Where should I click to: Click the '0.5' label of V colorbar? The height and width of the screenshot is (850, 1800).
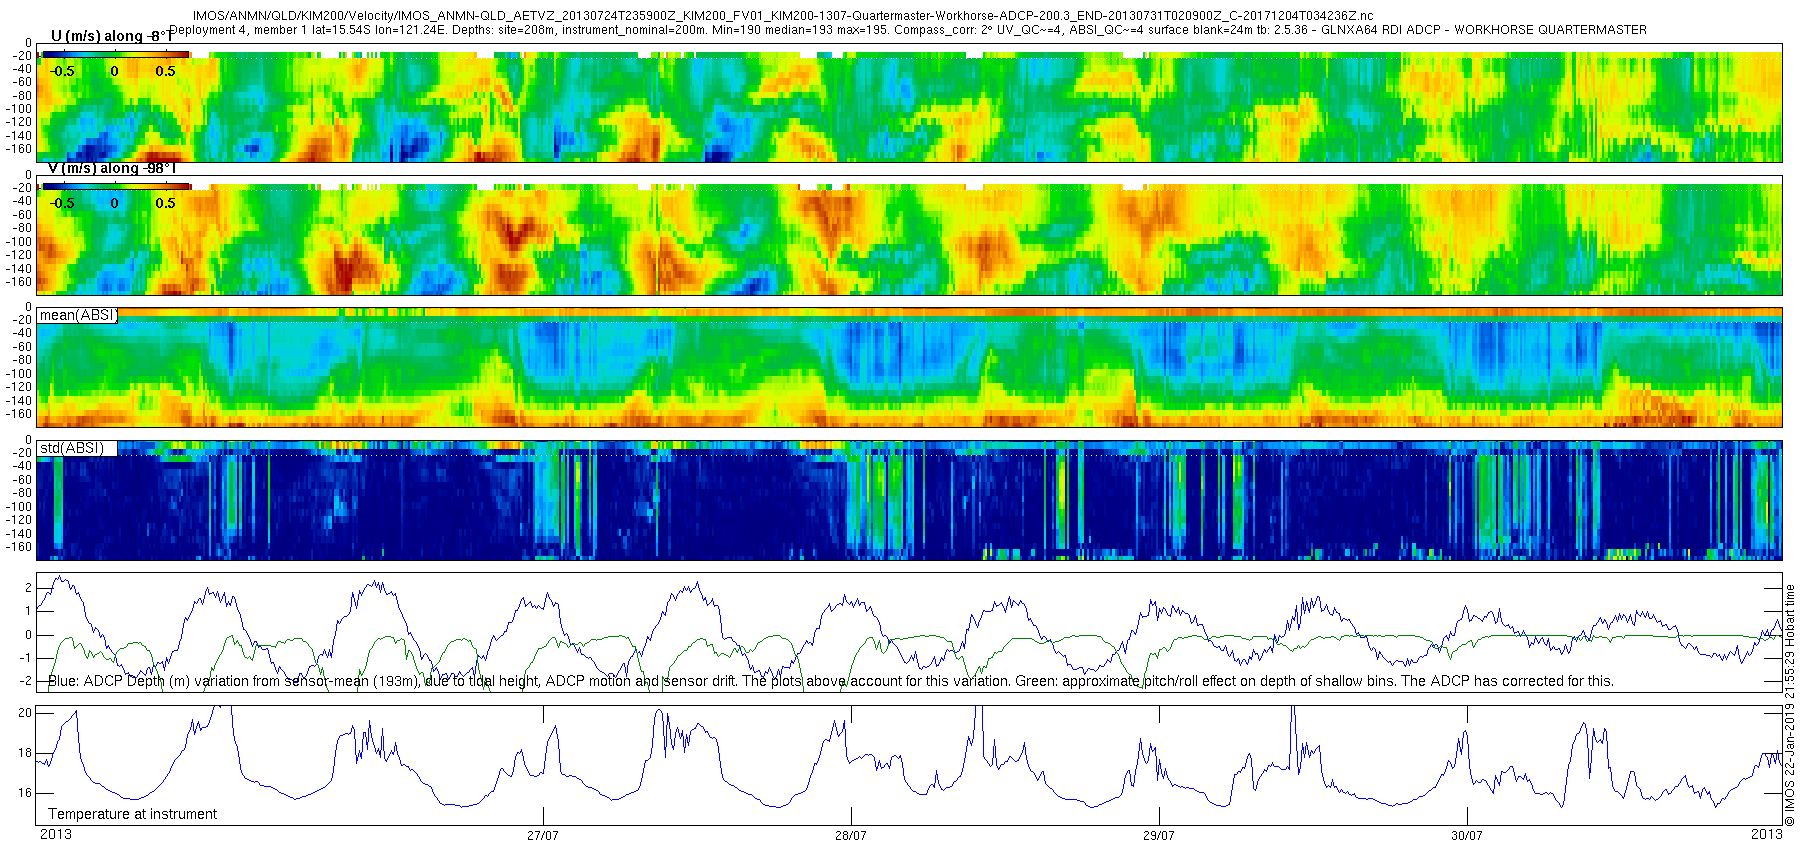[x=165, y=203]
